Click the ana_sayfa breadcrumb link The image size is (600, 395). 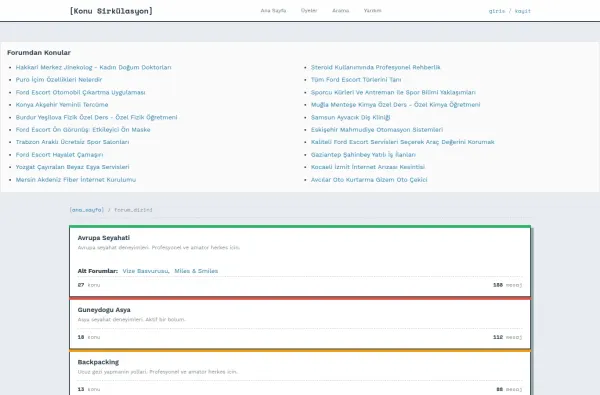(x=86, y=210)
